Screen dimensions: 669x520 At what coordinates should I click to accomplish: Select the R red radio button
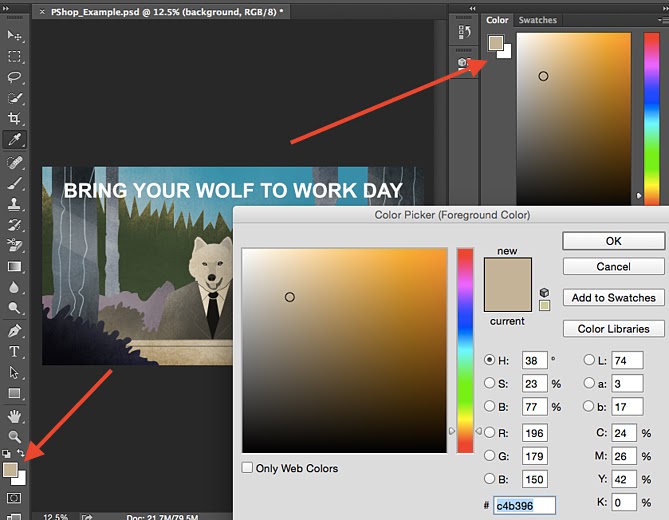pos(489,432)
